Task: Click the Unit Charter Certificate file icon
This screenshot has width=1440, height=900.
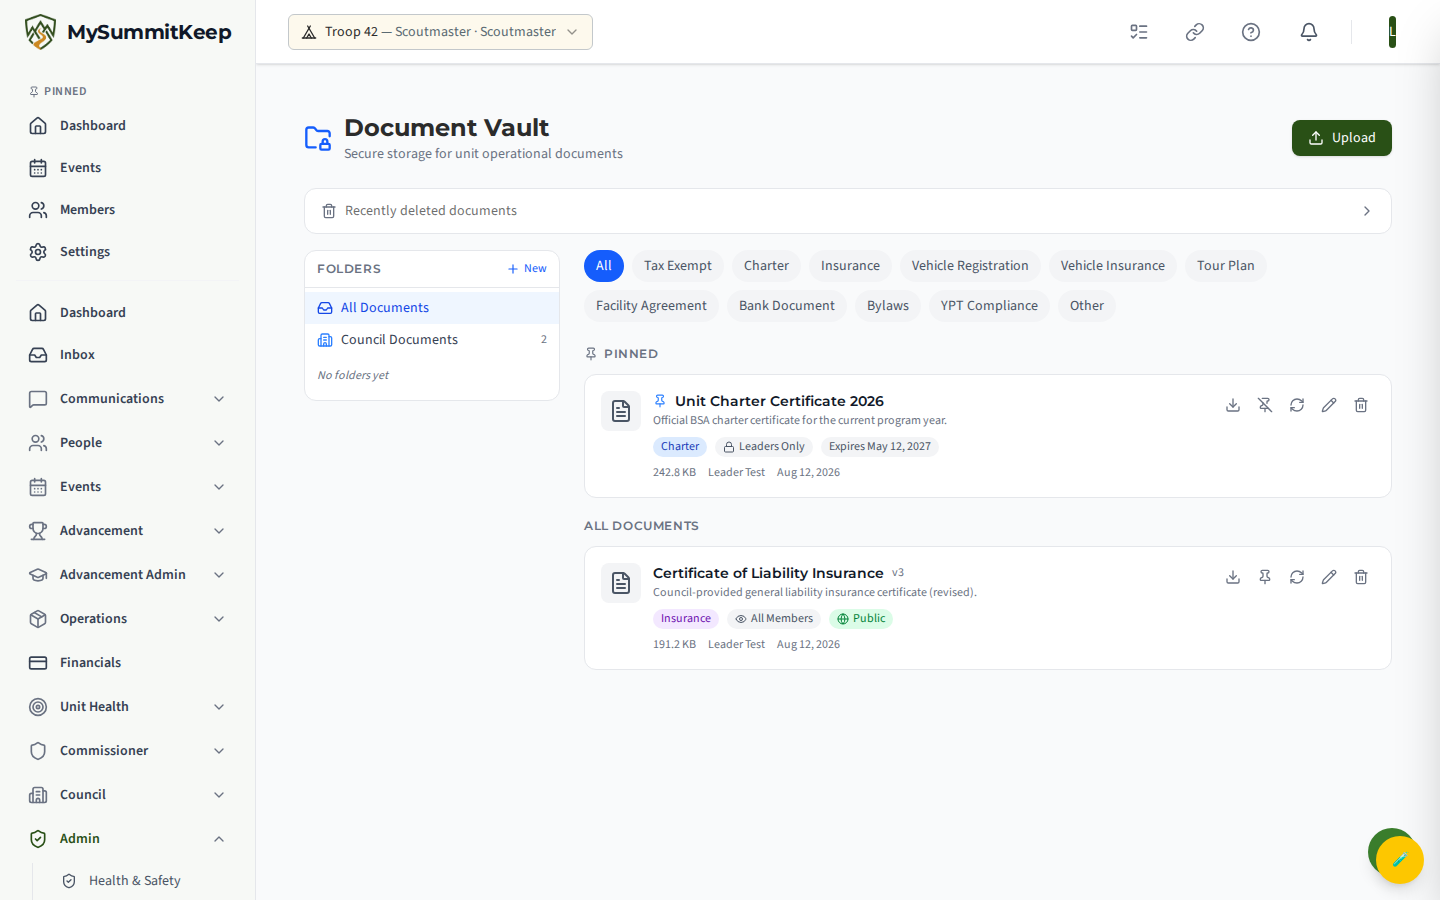Action: [621, 411]
